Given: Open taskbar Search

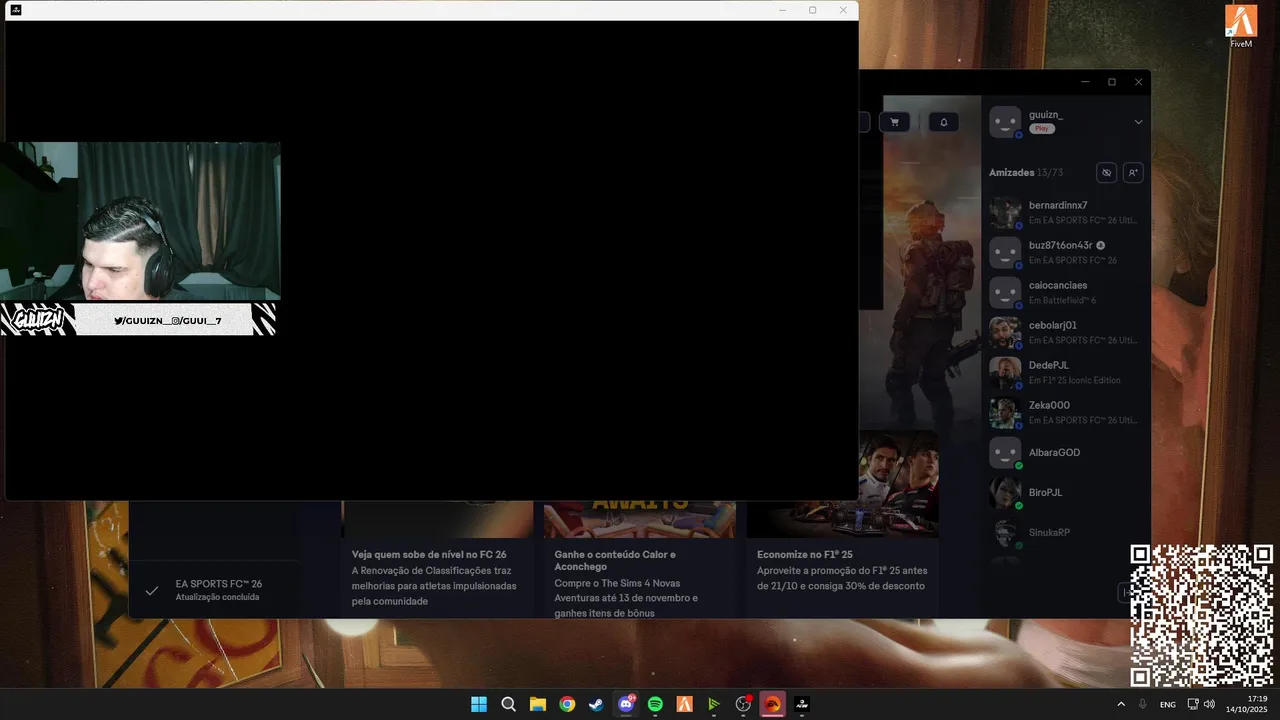Looking at the screenshot, I should tap(508, 704).
